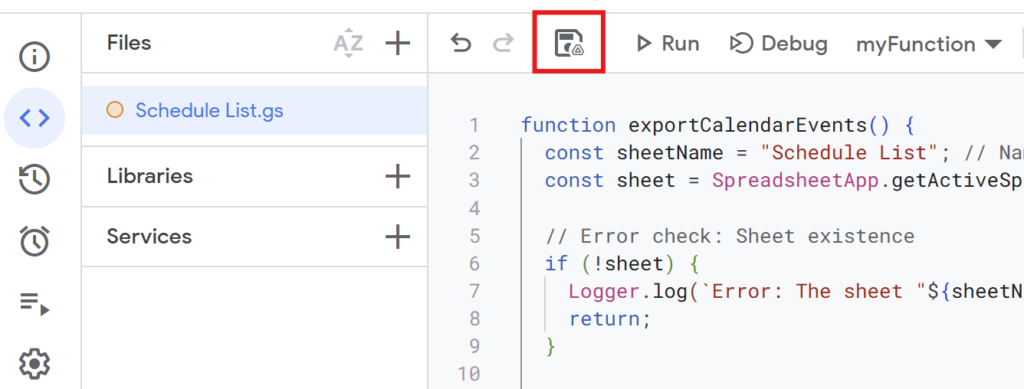Open the project history clock icon

pyautogui.click(x=35, y=179)
